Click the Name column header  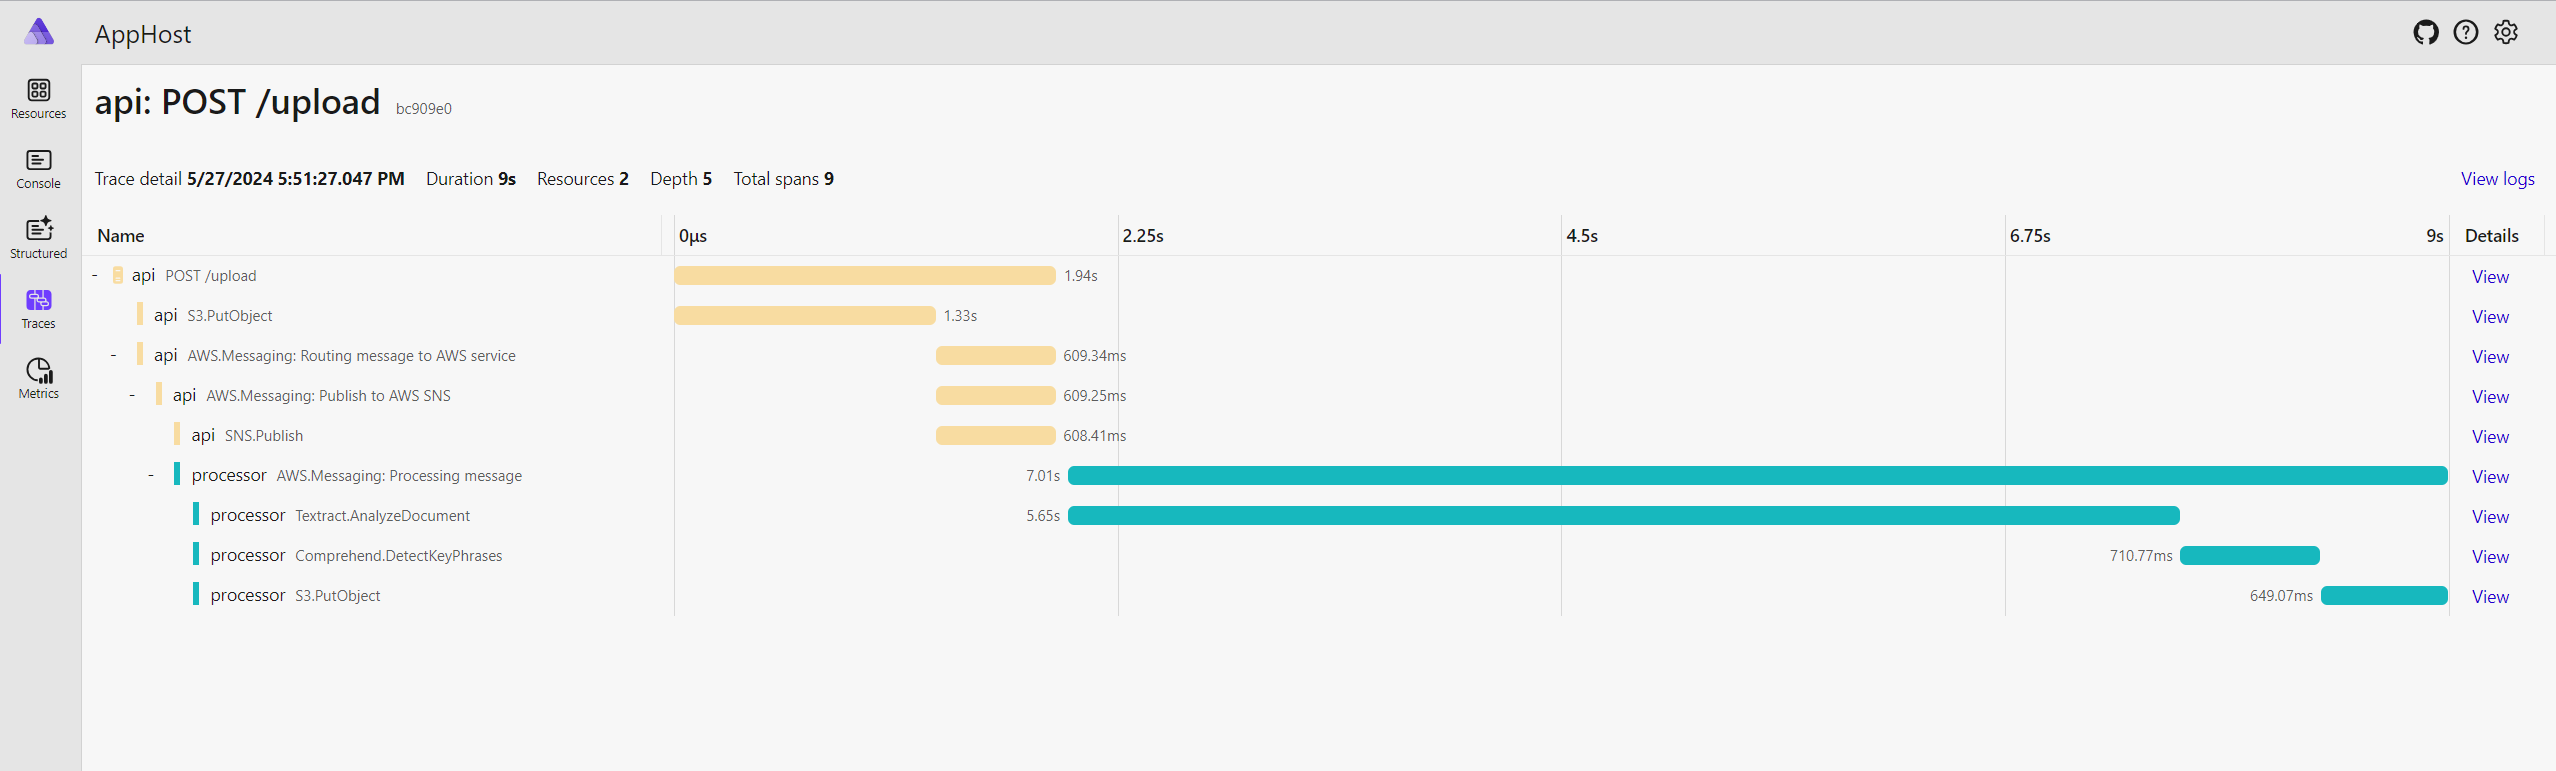[121, 236]
